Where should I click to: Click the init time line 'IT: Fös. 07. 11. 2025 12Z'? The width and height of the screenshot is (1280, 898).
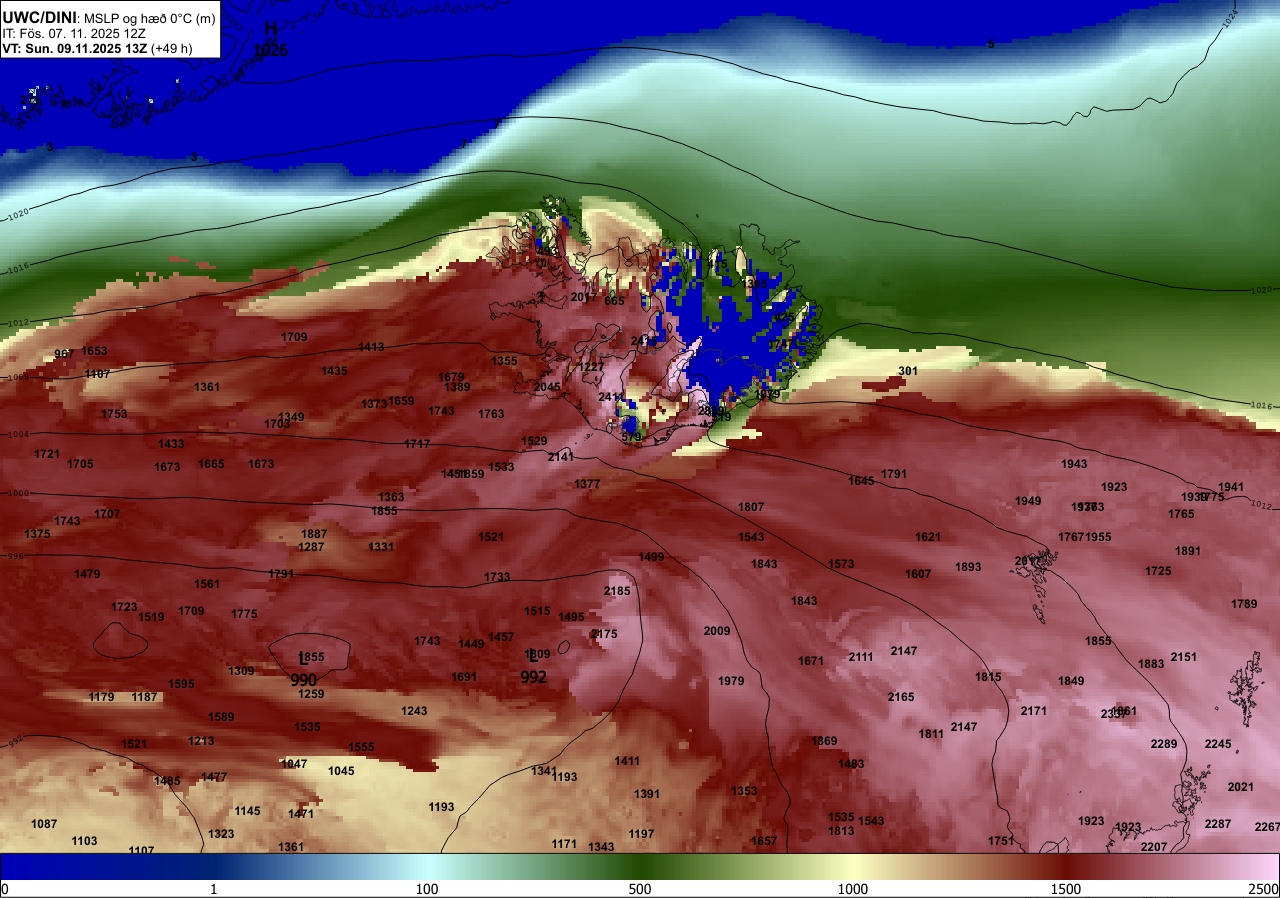[x=75, y=33]
